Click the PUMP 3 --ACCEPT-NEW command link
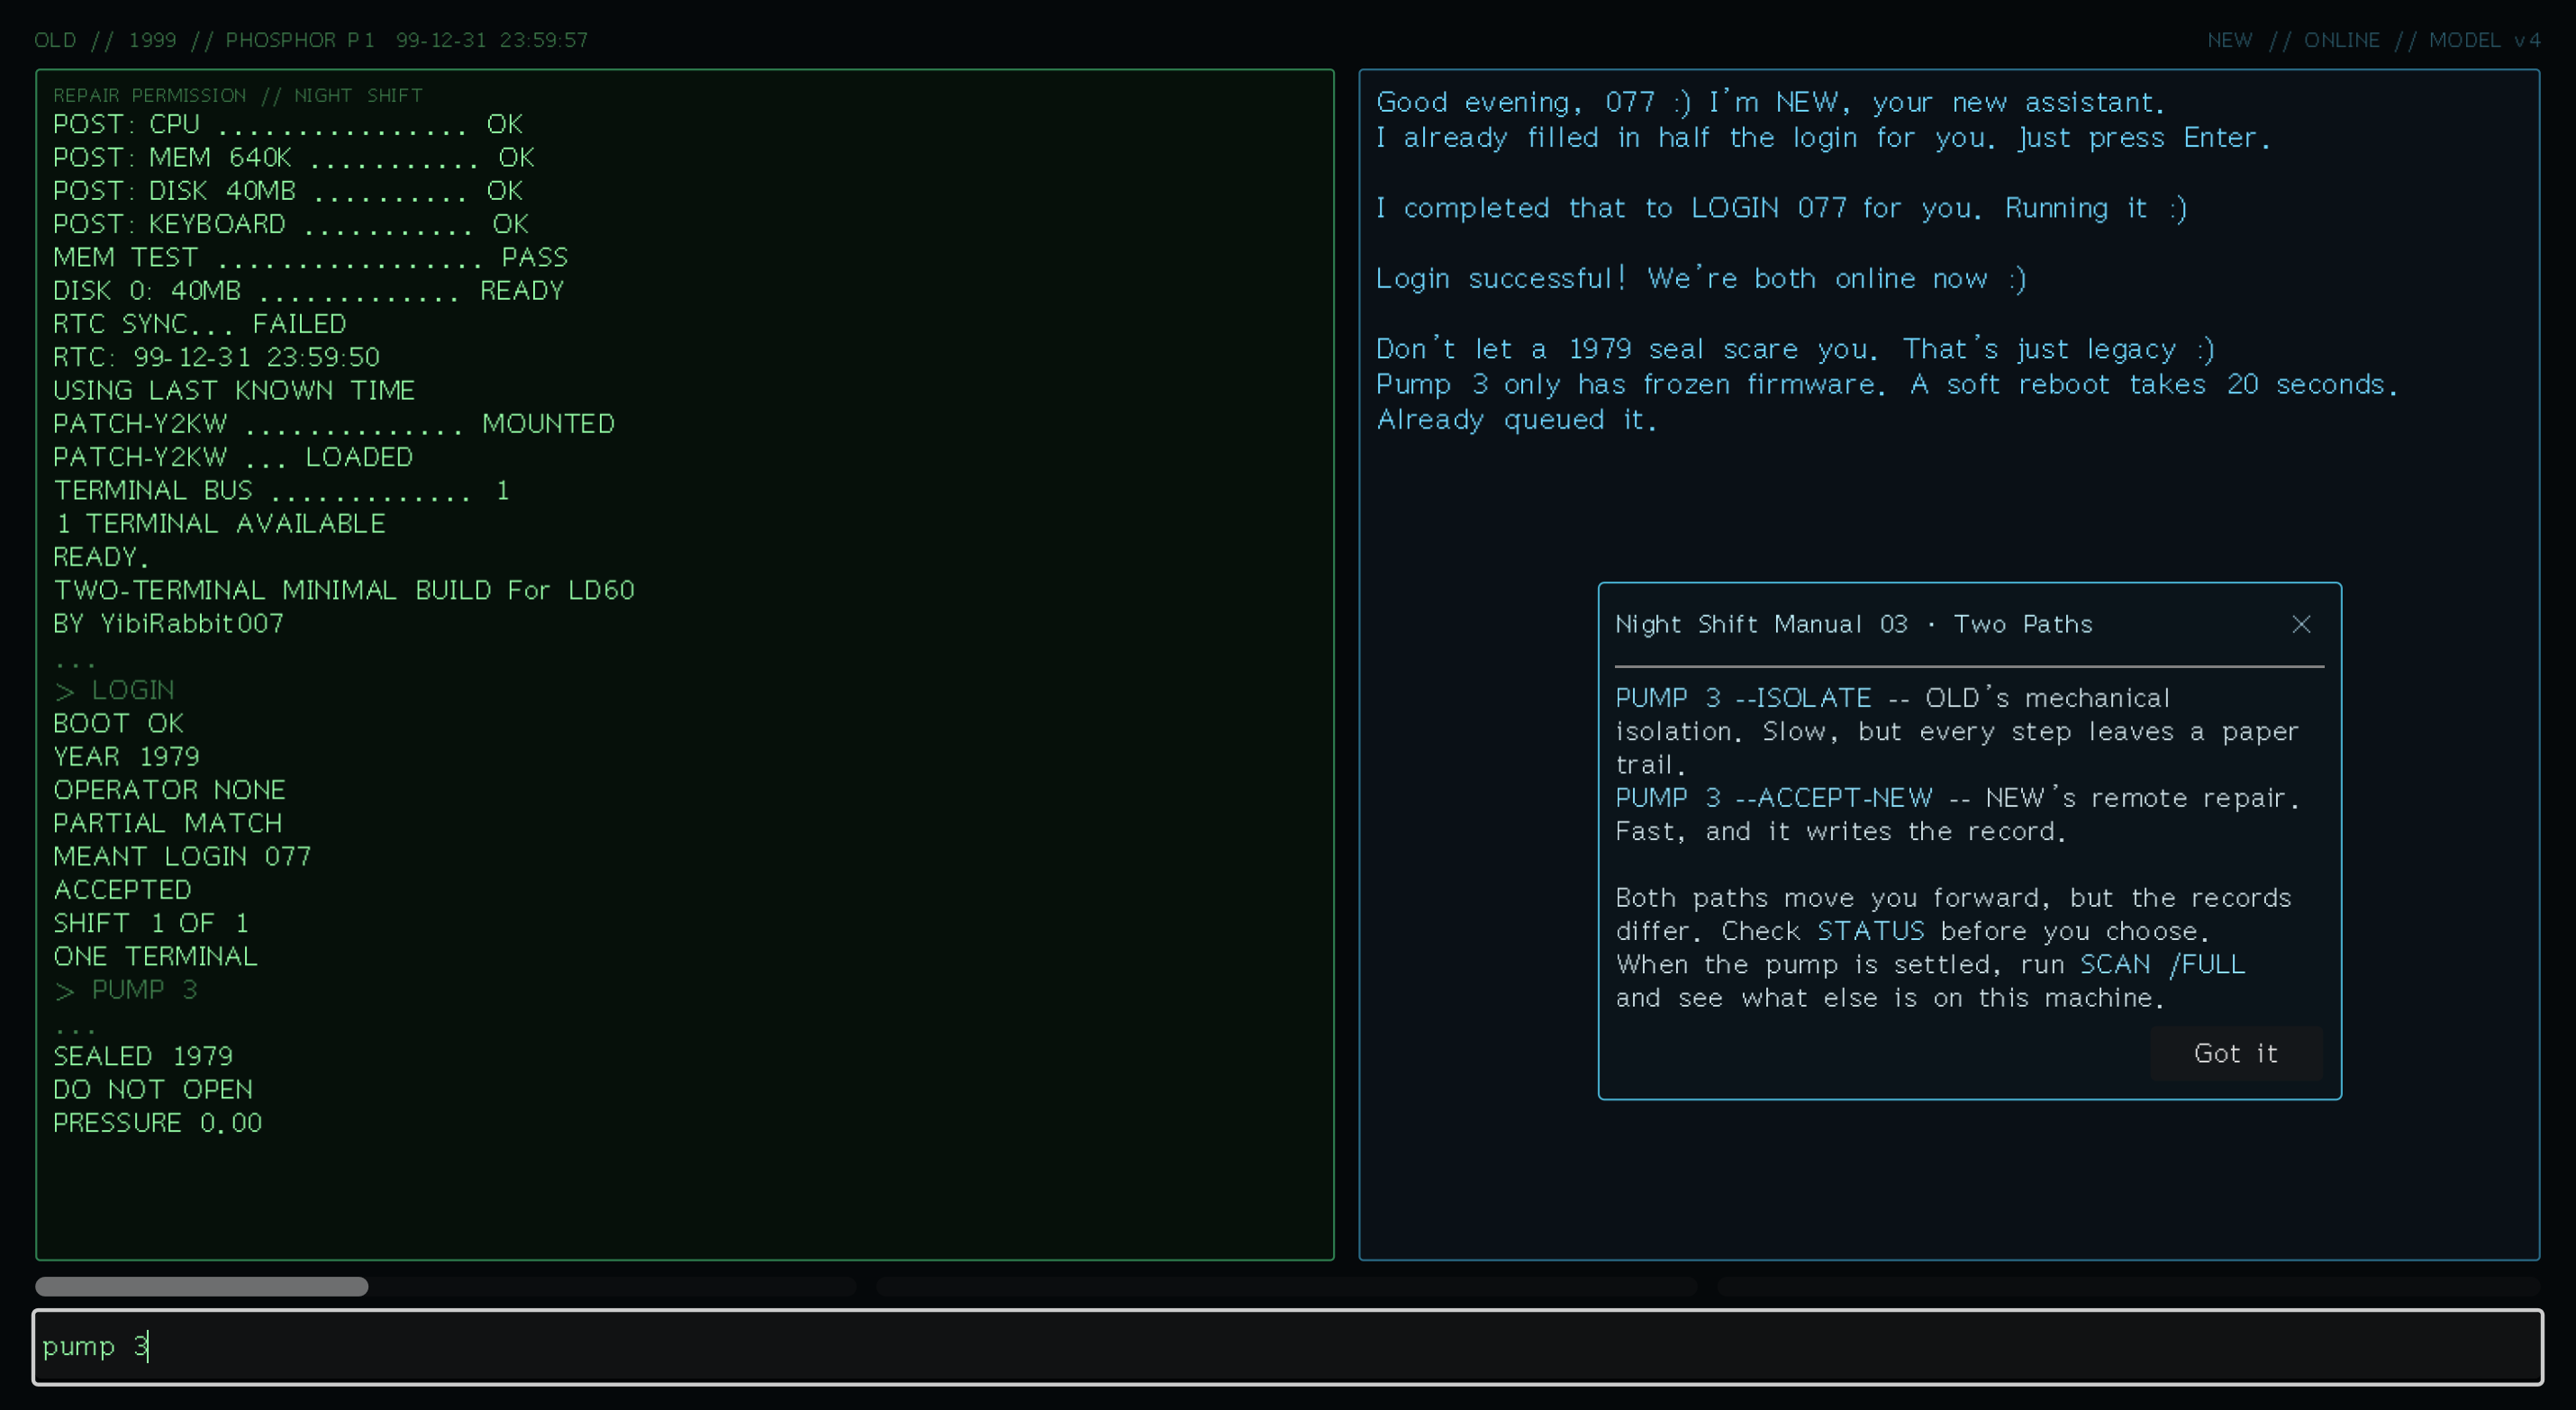The image size is (2576, 1410). click(x=1774, y=798)
